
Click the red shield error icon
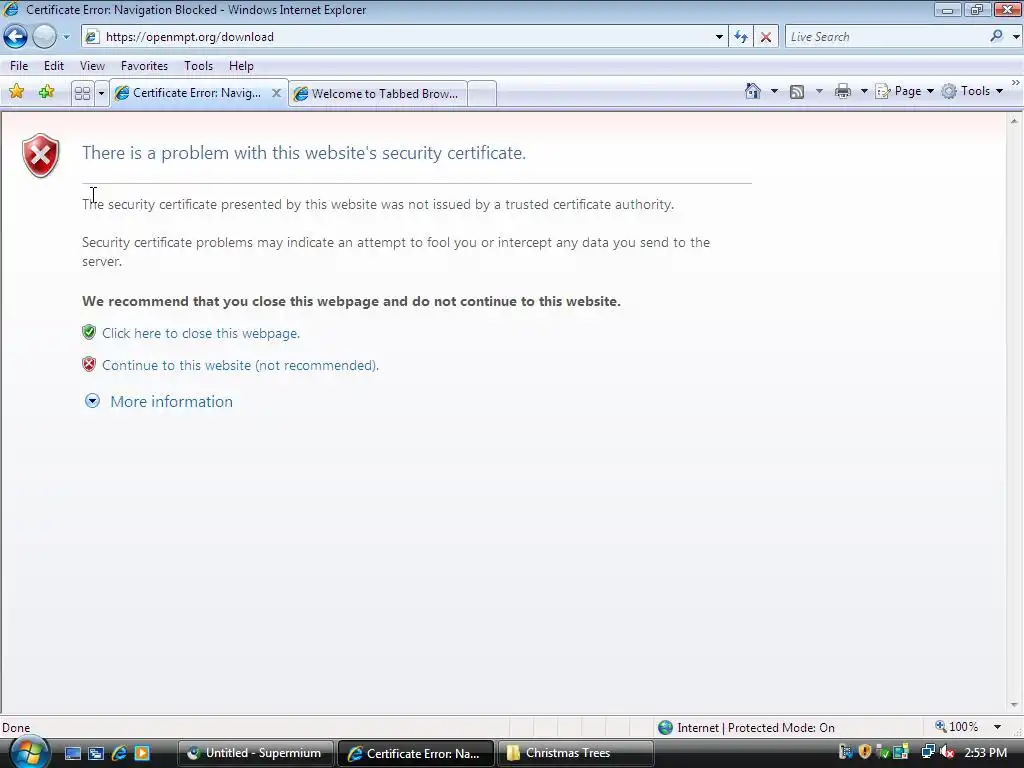point(40,155)
